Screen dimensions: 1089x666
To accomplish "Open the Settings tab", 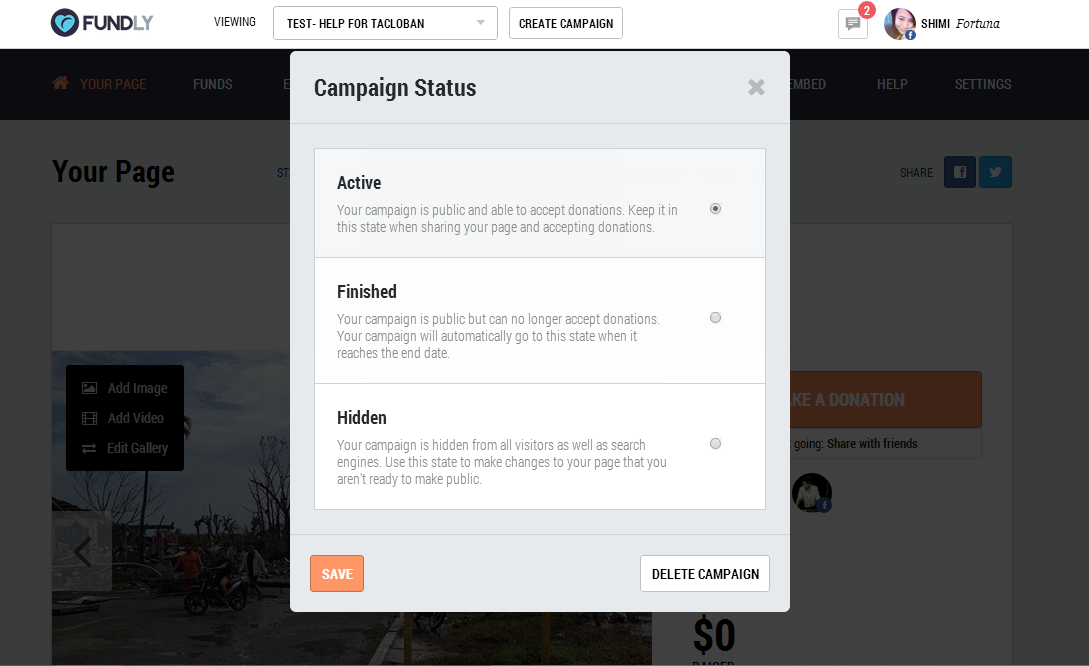I will tap(982, 84).
